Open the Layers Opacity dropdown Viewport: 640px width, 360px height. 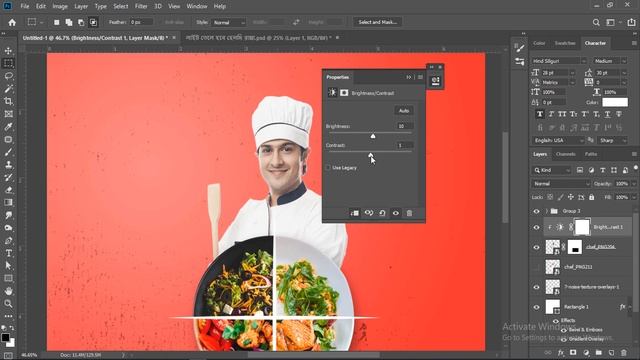[633, 184]
